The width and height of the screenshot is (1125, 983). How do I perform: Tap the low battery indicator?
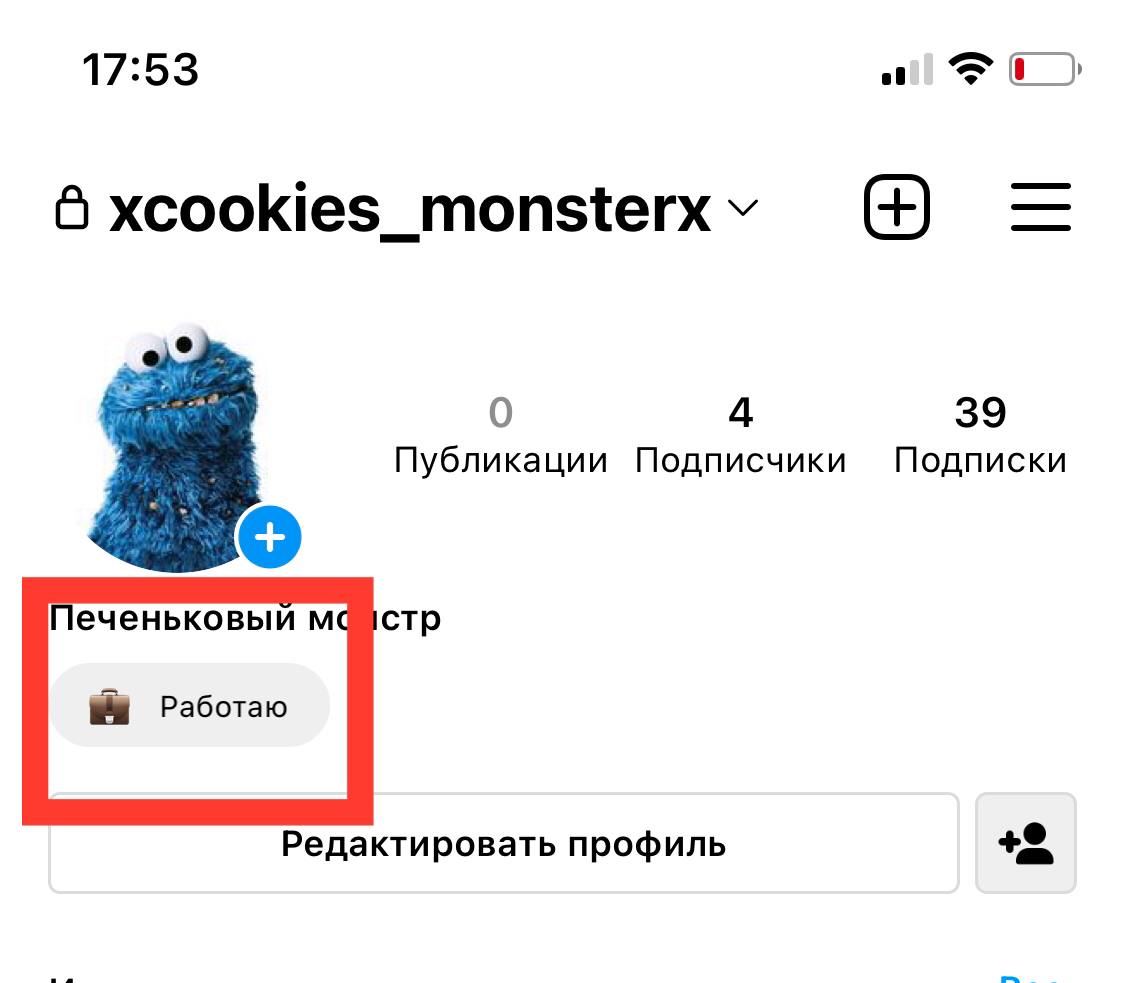point(1045,70)
